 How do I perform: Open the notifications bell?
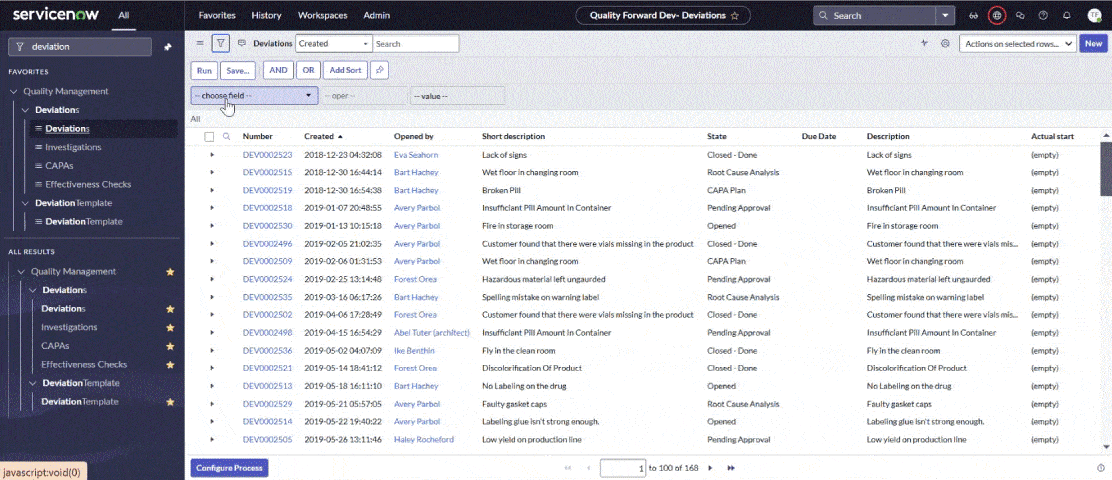tap(1066, 16)
